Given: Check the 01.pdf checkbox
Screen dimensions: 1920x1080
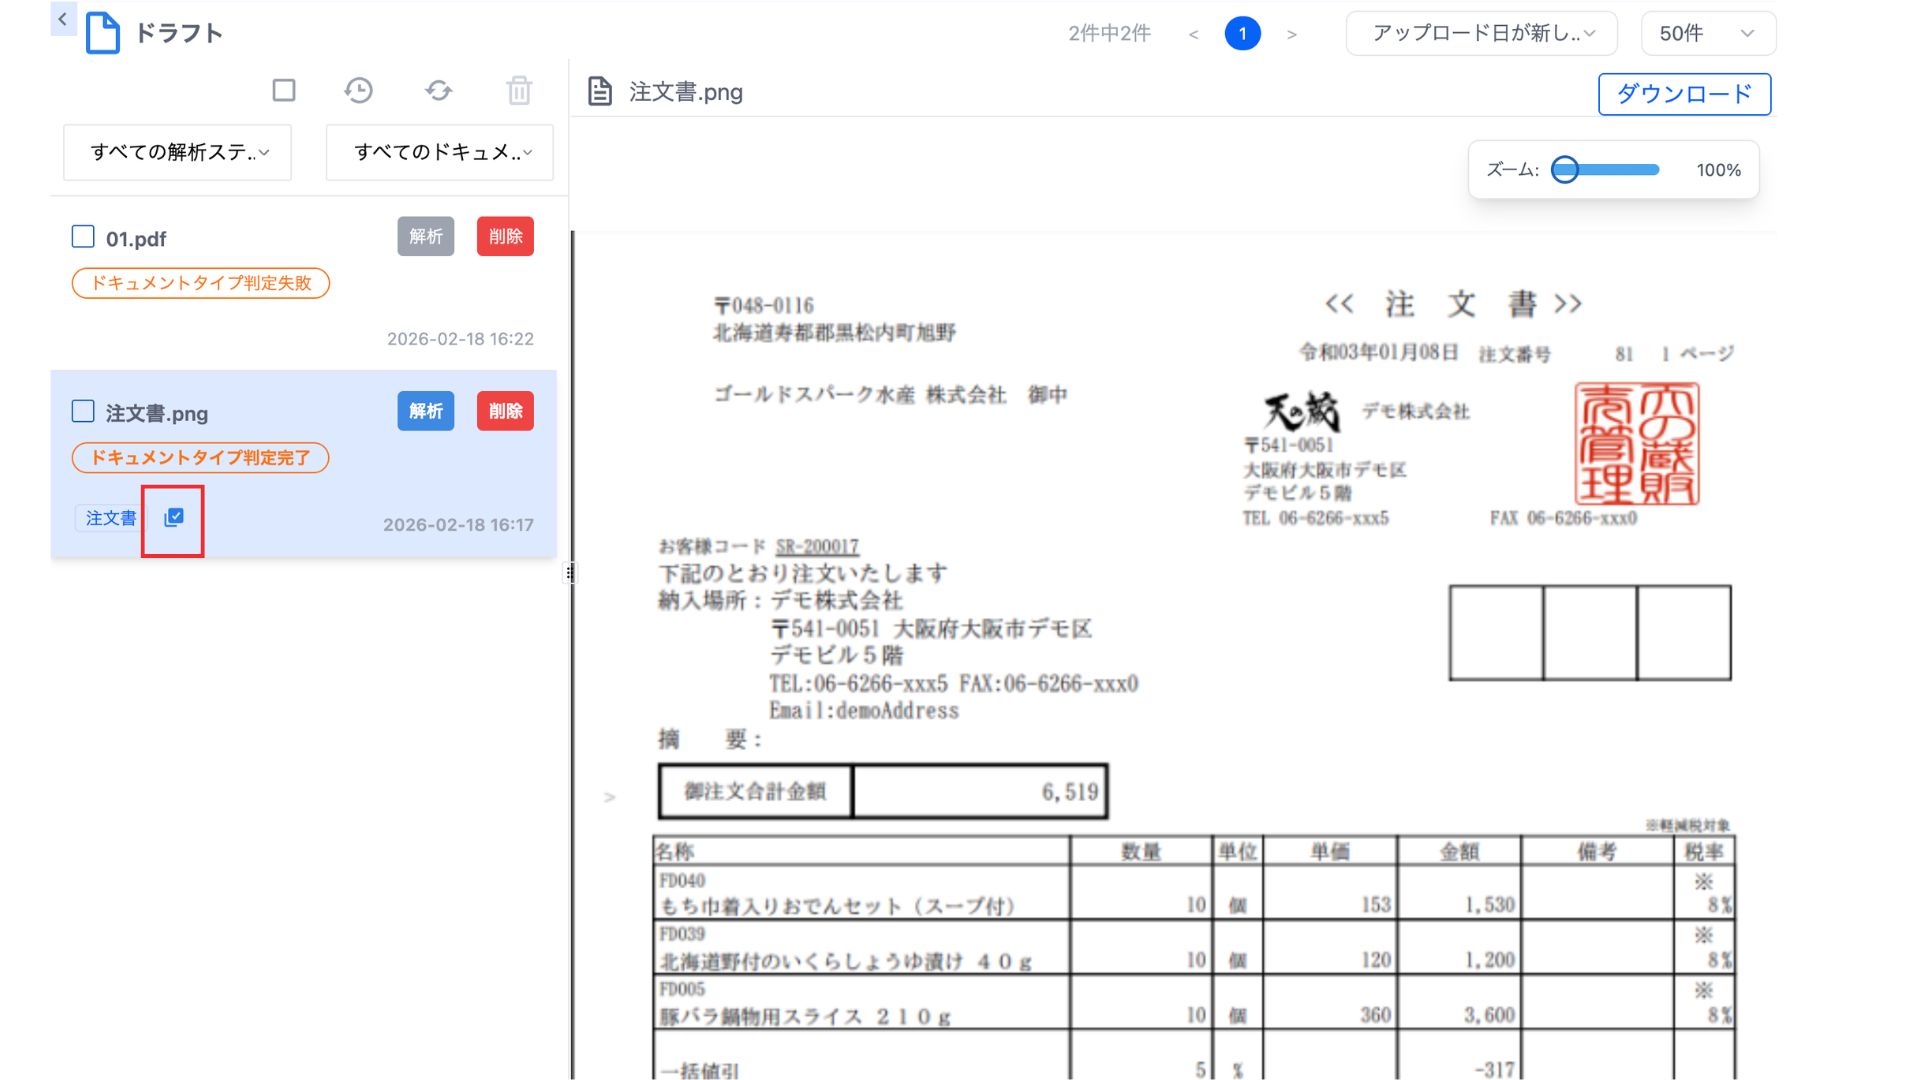Looking at the screenshot, I should point(83,237).
